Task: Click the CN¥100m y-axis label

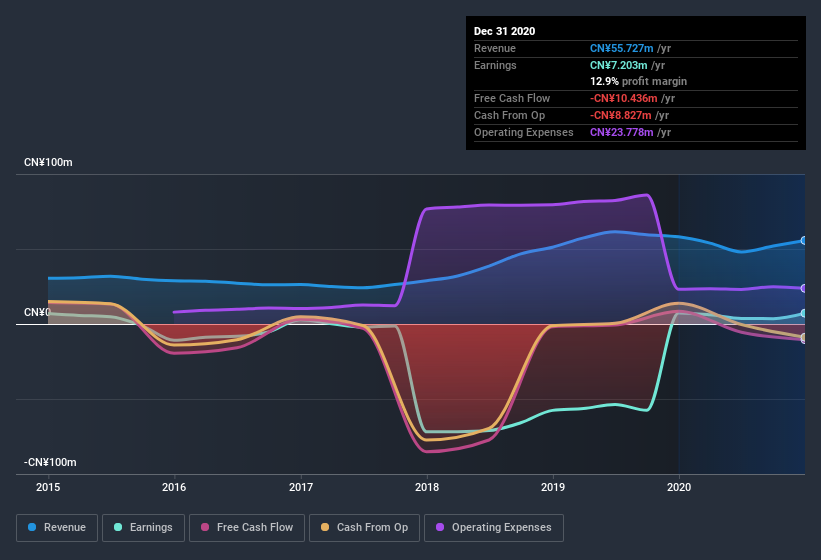Action: (x=48, y=162)
